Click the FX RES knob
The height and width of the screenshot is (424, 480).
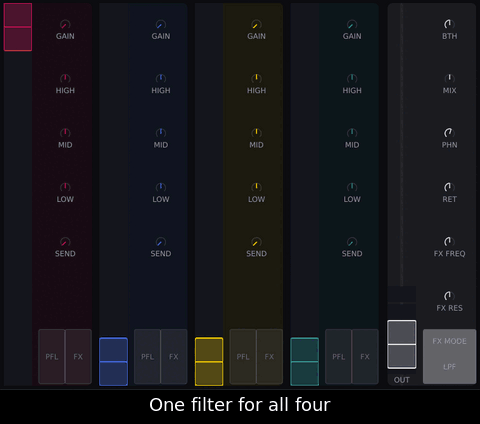[x=449, y=296]
